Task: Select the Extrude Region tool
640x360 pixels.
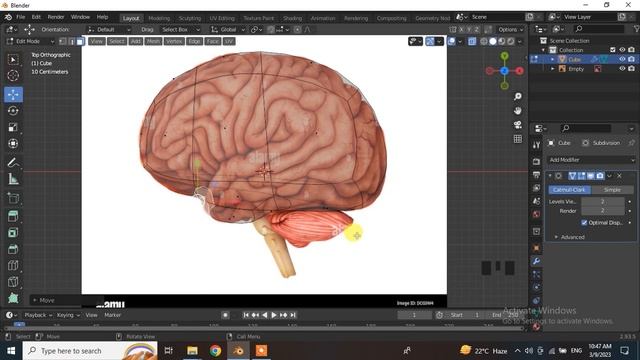Action: coord(13,216)
